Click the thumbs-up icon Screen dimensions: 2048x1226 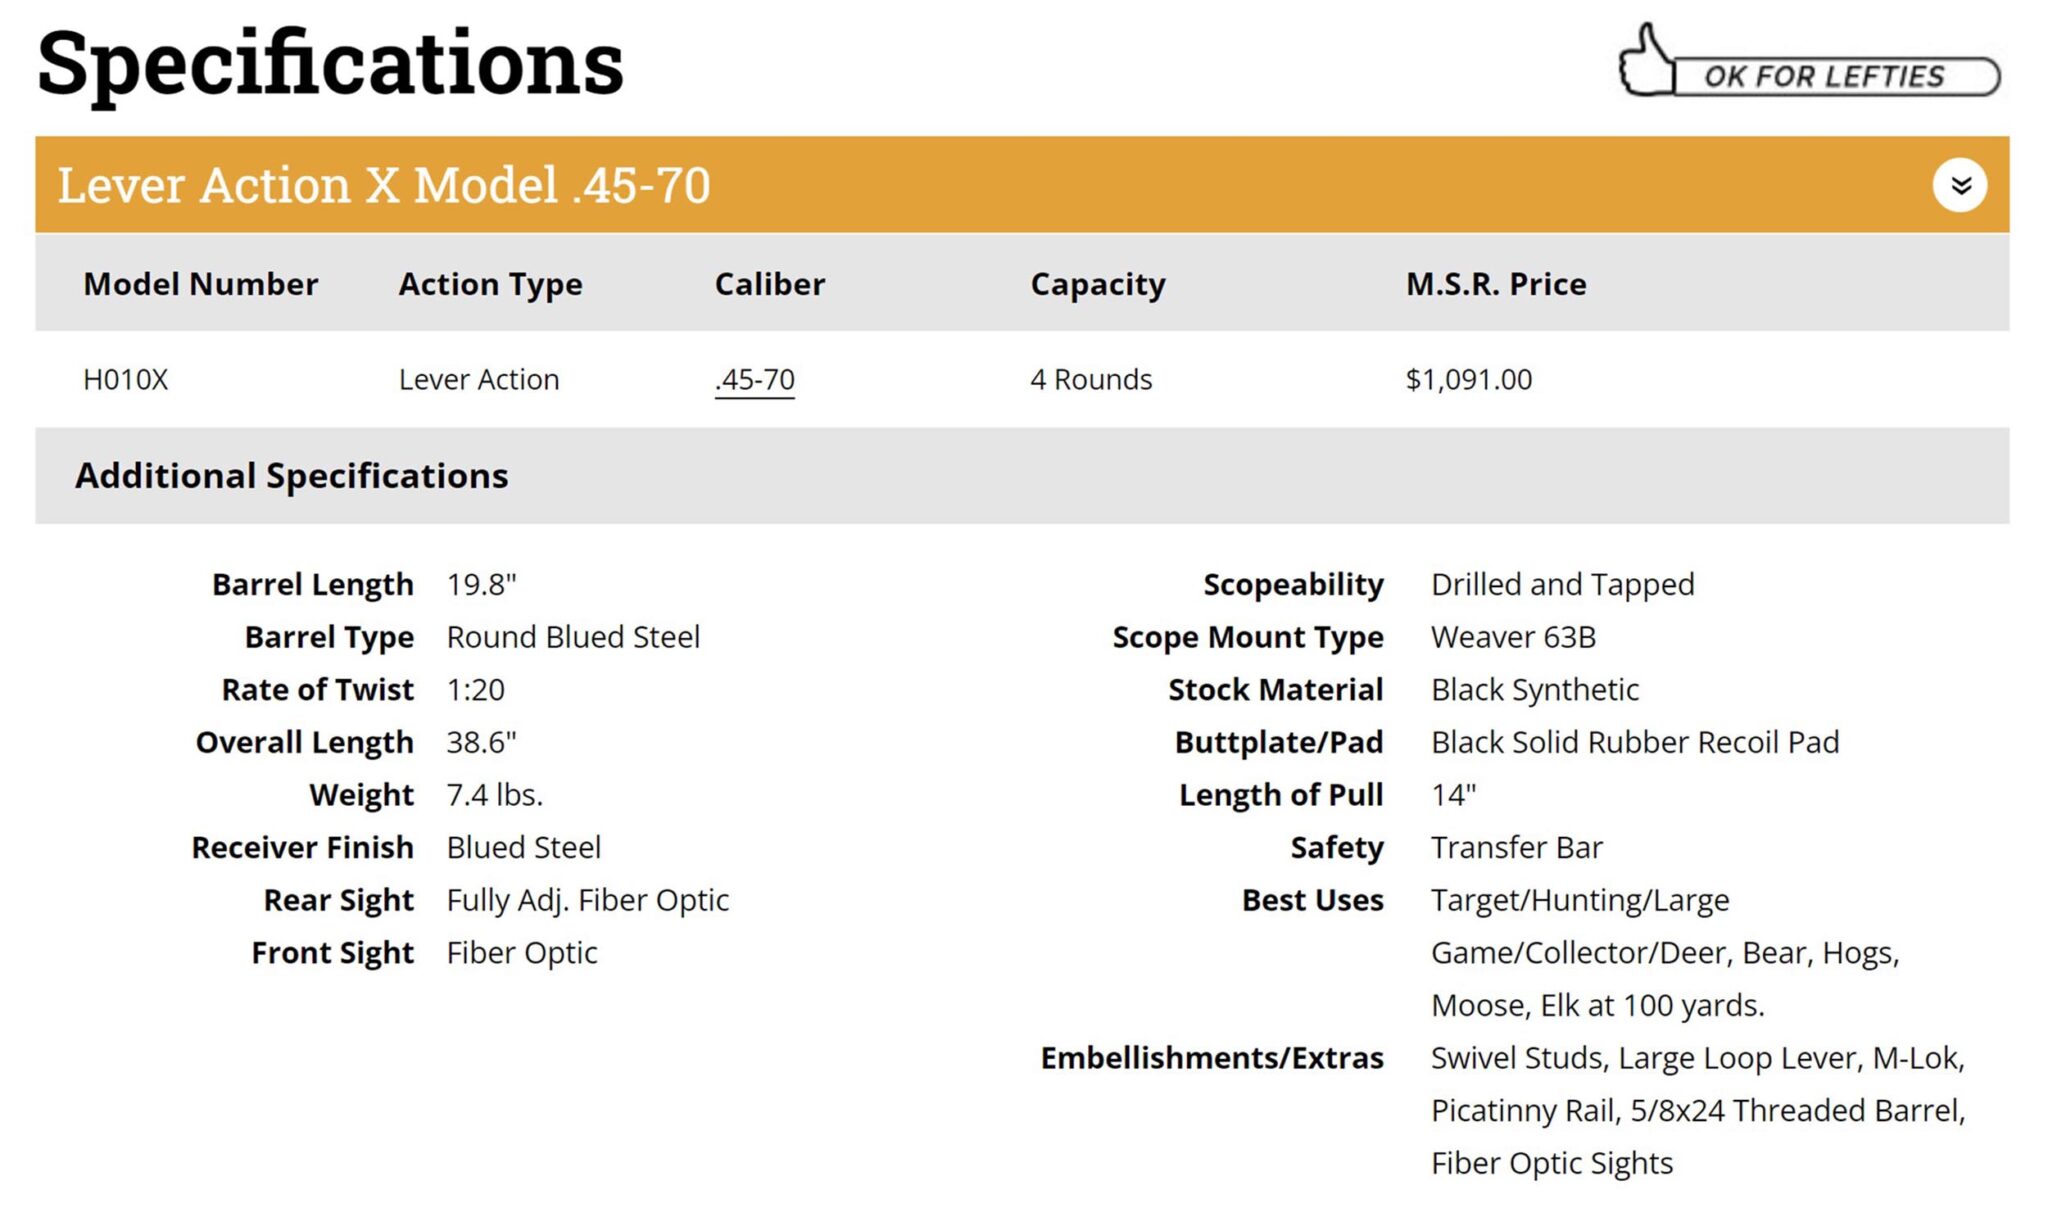tap(1645, 62)
